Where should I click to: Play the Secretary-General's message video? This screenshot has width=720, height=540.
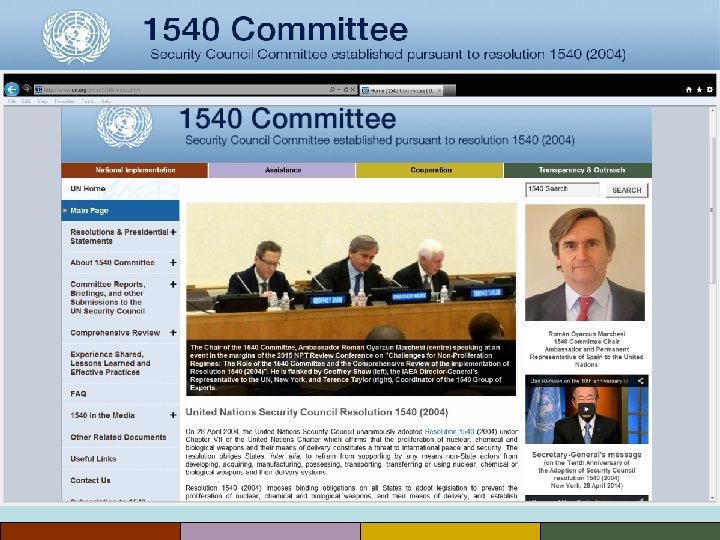coord(586,408)
